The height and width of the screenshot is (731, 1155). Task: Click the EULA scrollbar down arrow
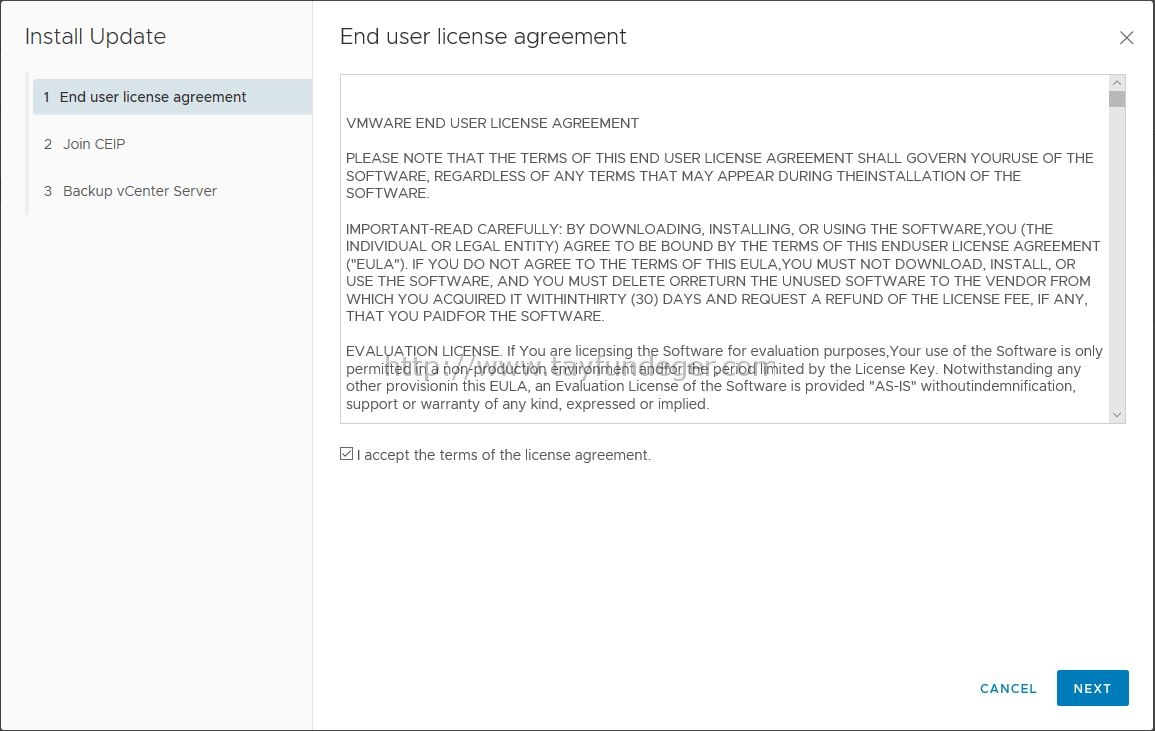pyautogui.click(x=1117, y=415)
